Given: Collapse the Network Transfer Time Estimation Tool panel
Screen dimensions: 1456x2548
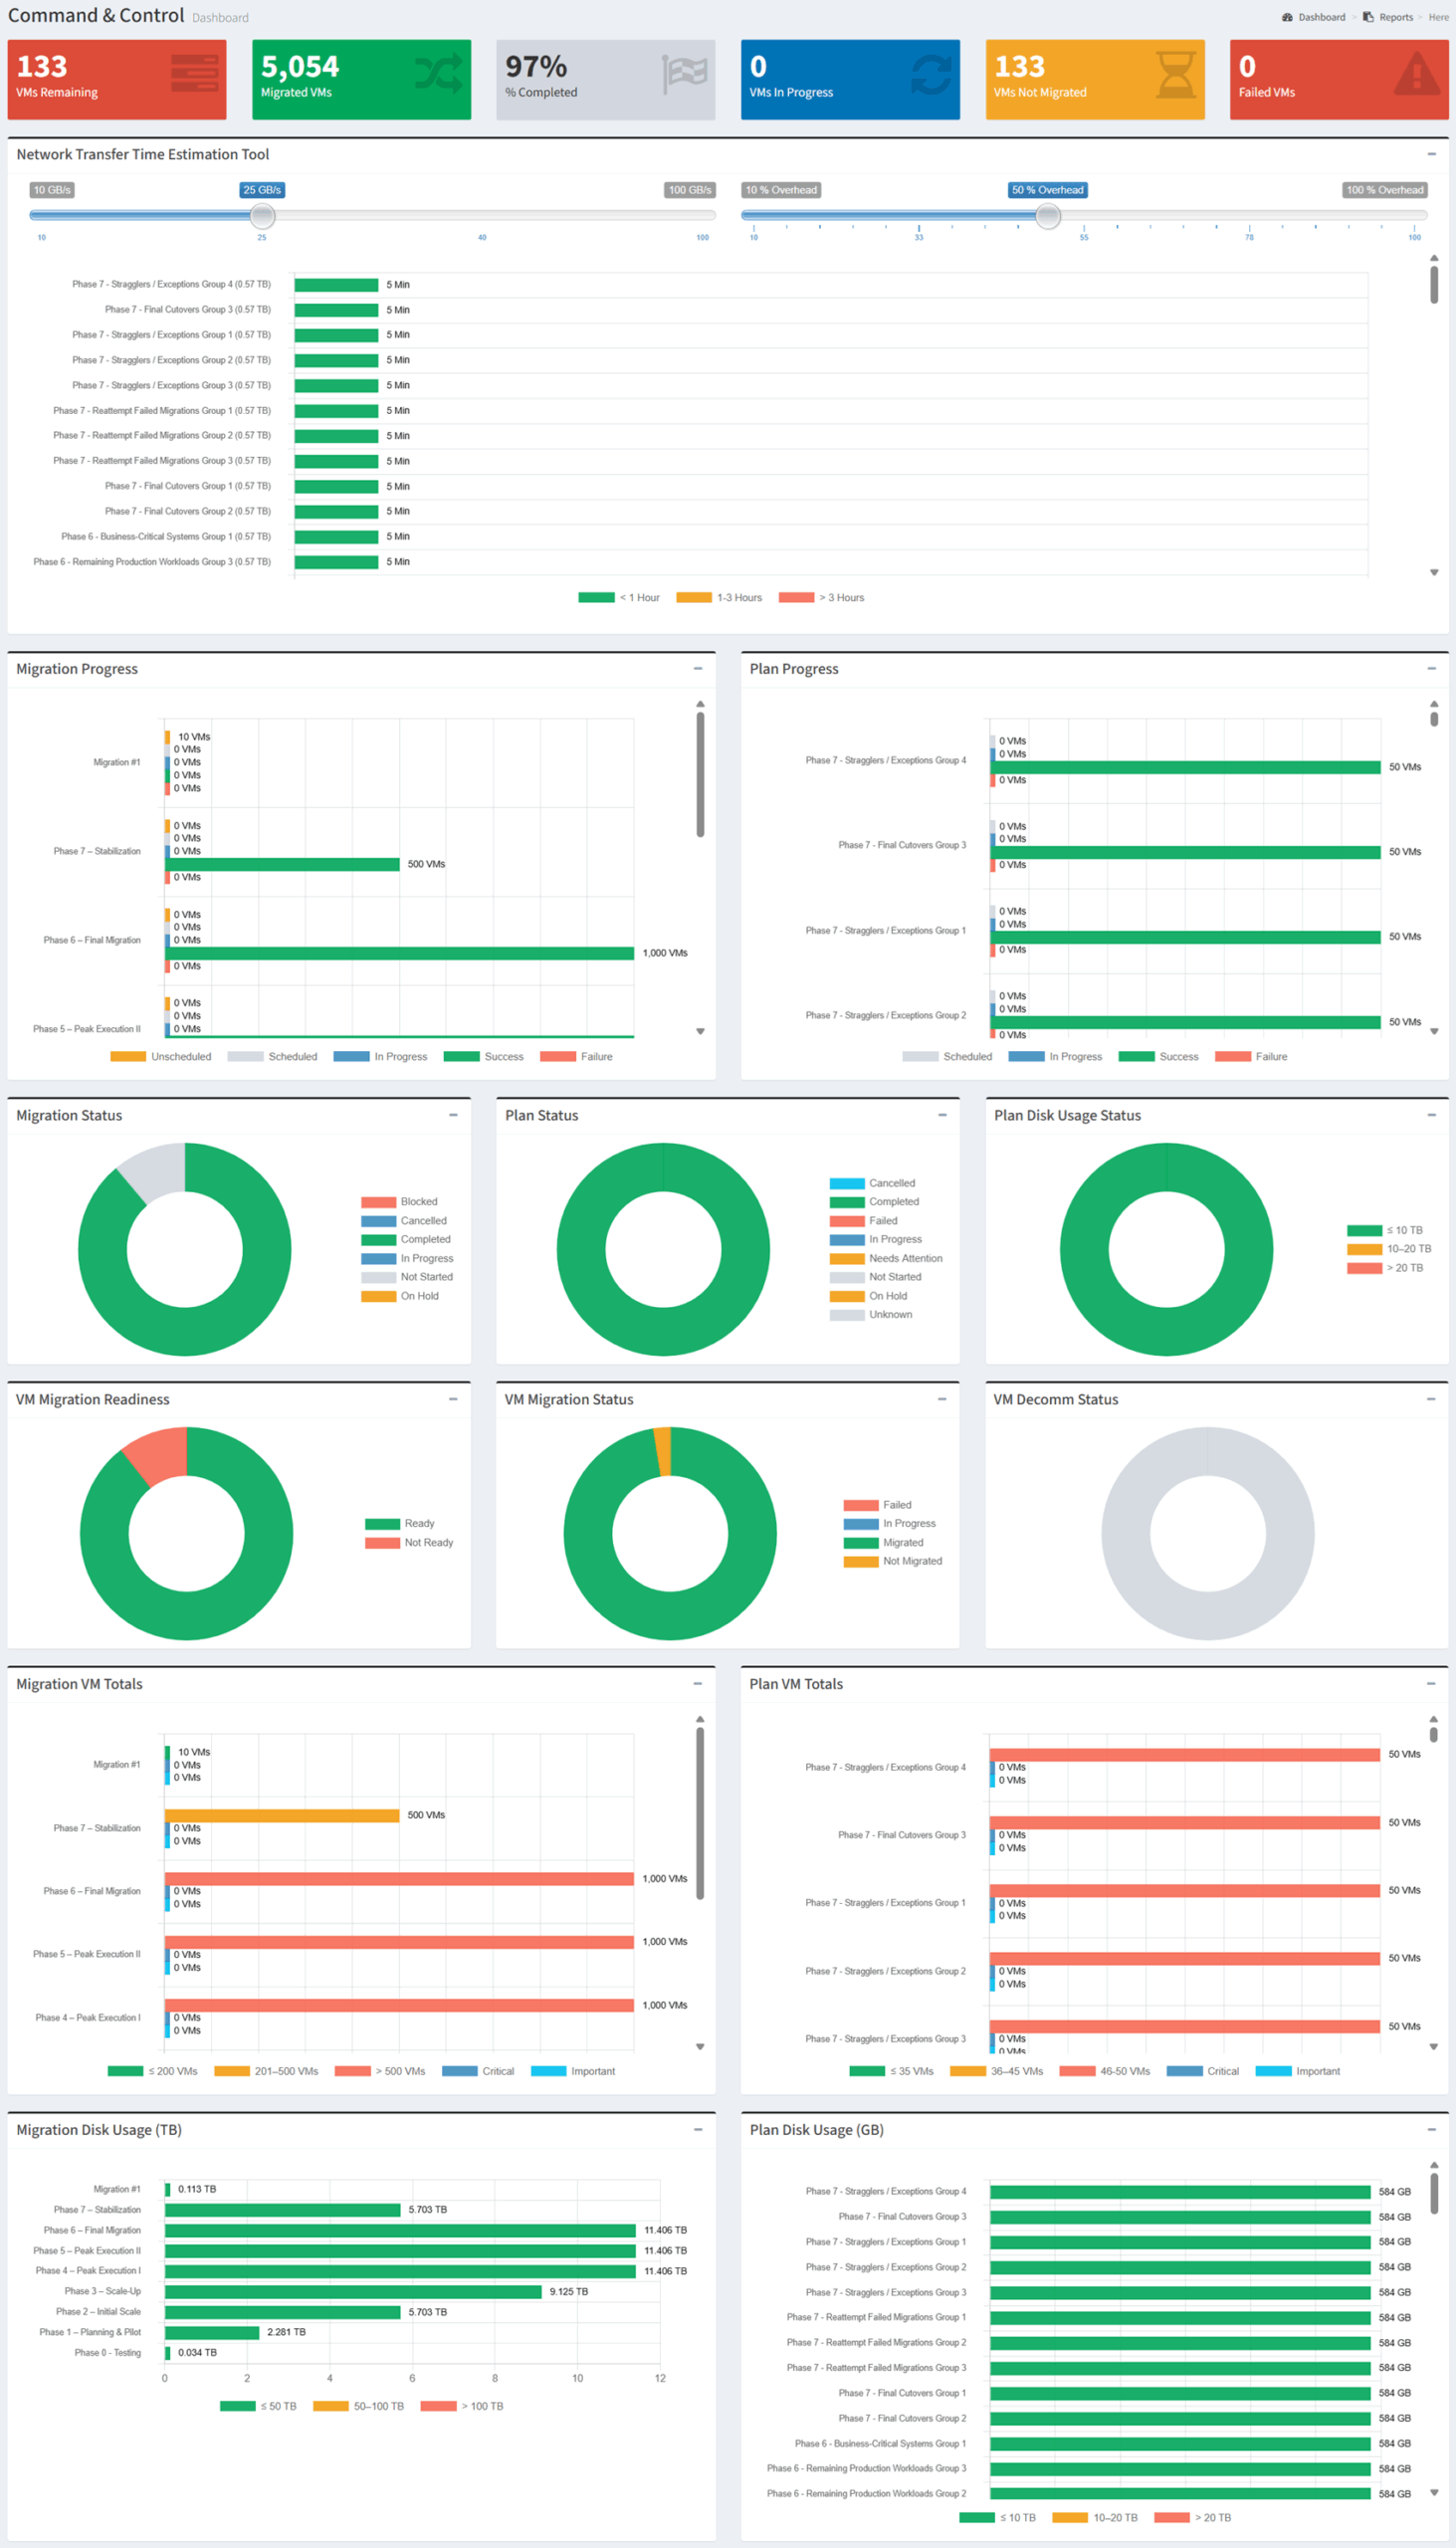Looking at the screenshot, I should coord(1431,154).
